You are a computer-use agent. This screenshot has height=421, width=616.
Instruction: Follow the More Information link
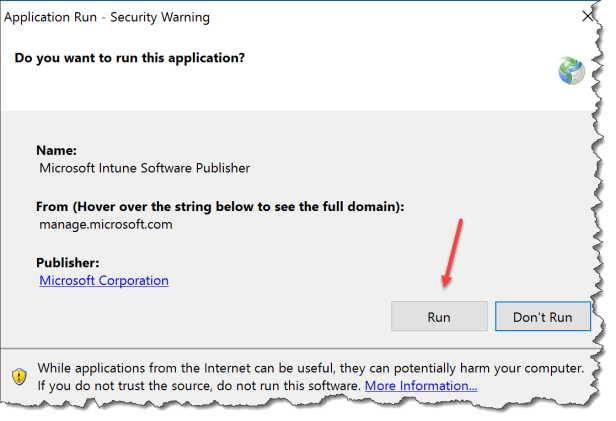[420, 385]
